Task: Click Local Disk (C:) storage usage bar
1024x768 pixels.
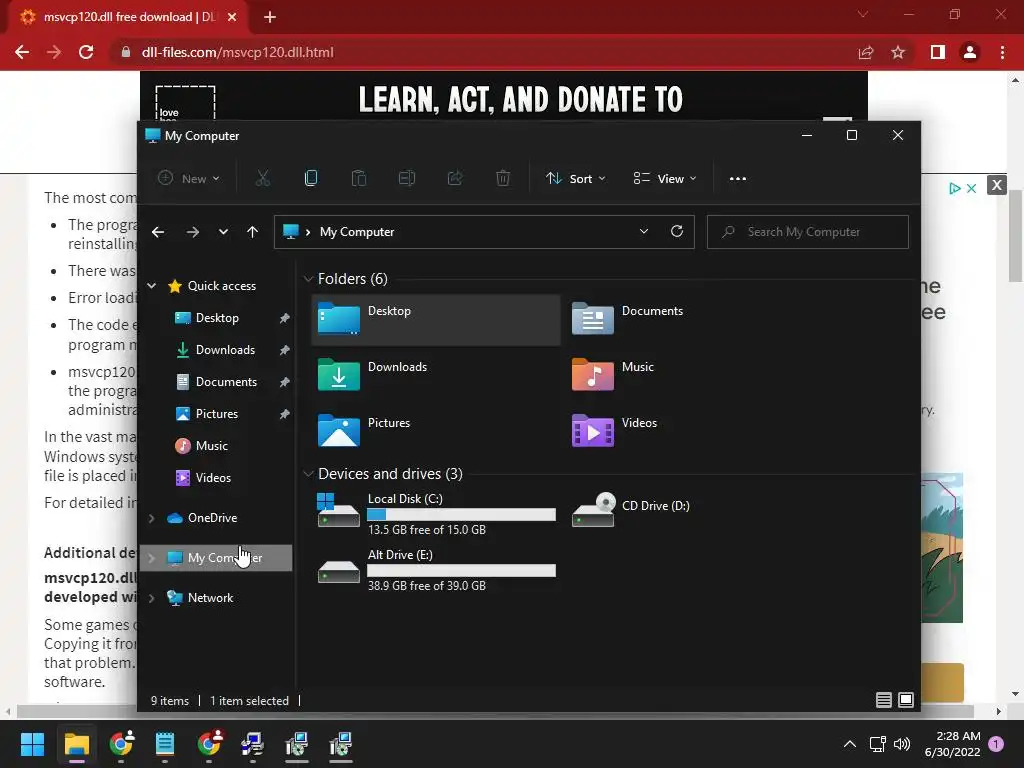Action: coord(461,515)
